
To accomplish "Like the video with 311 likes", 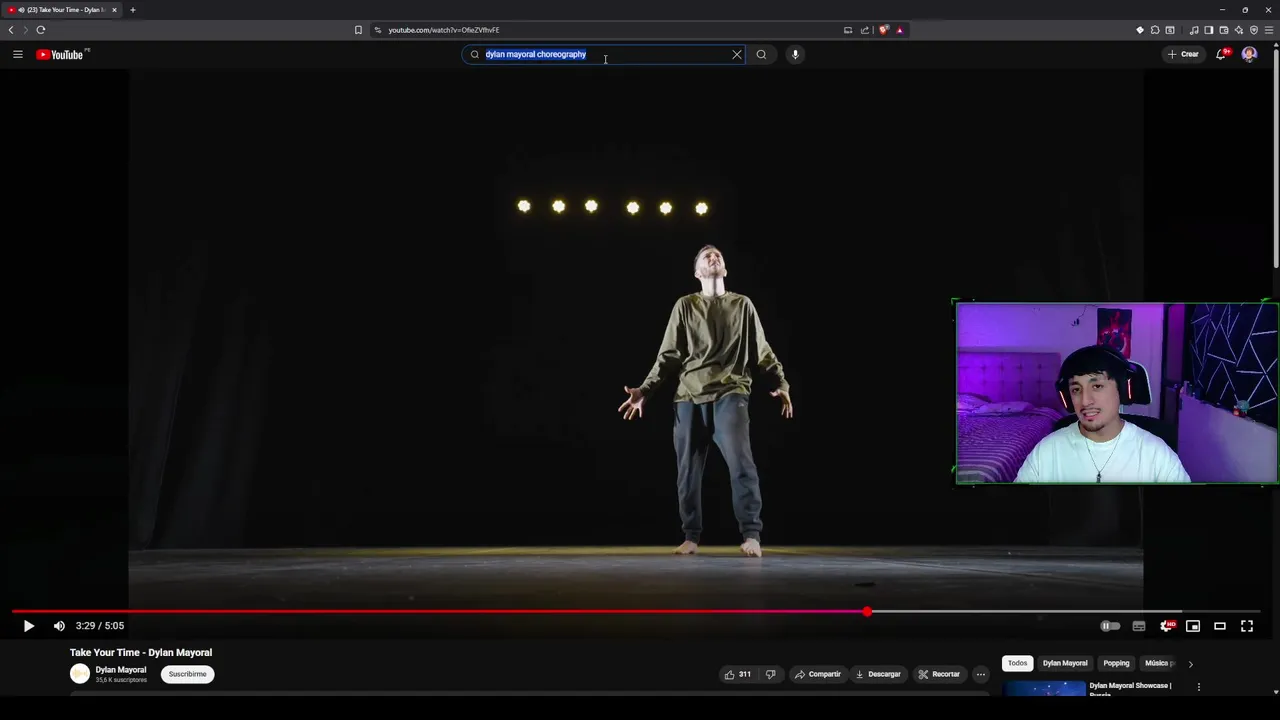I will point(738,674).
